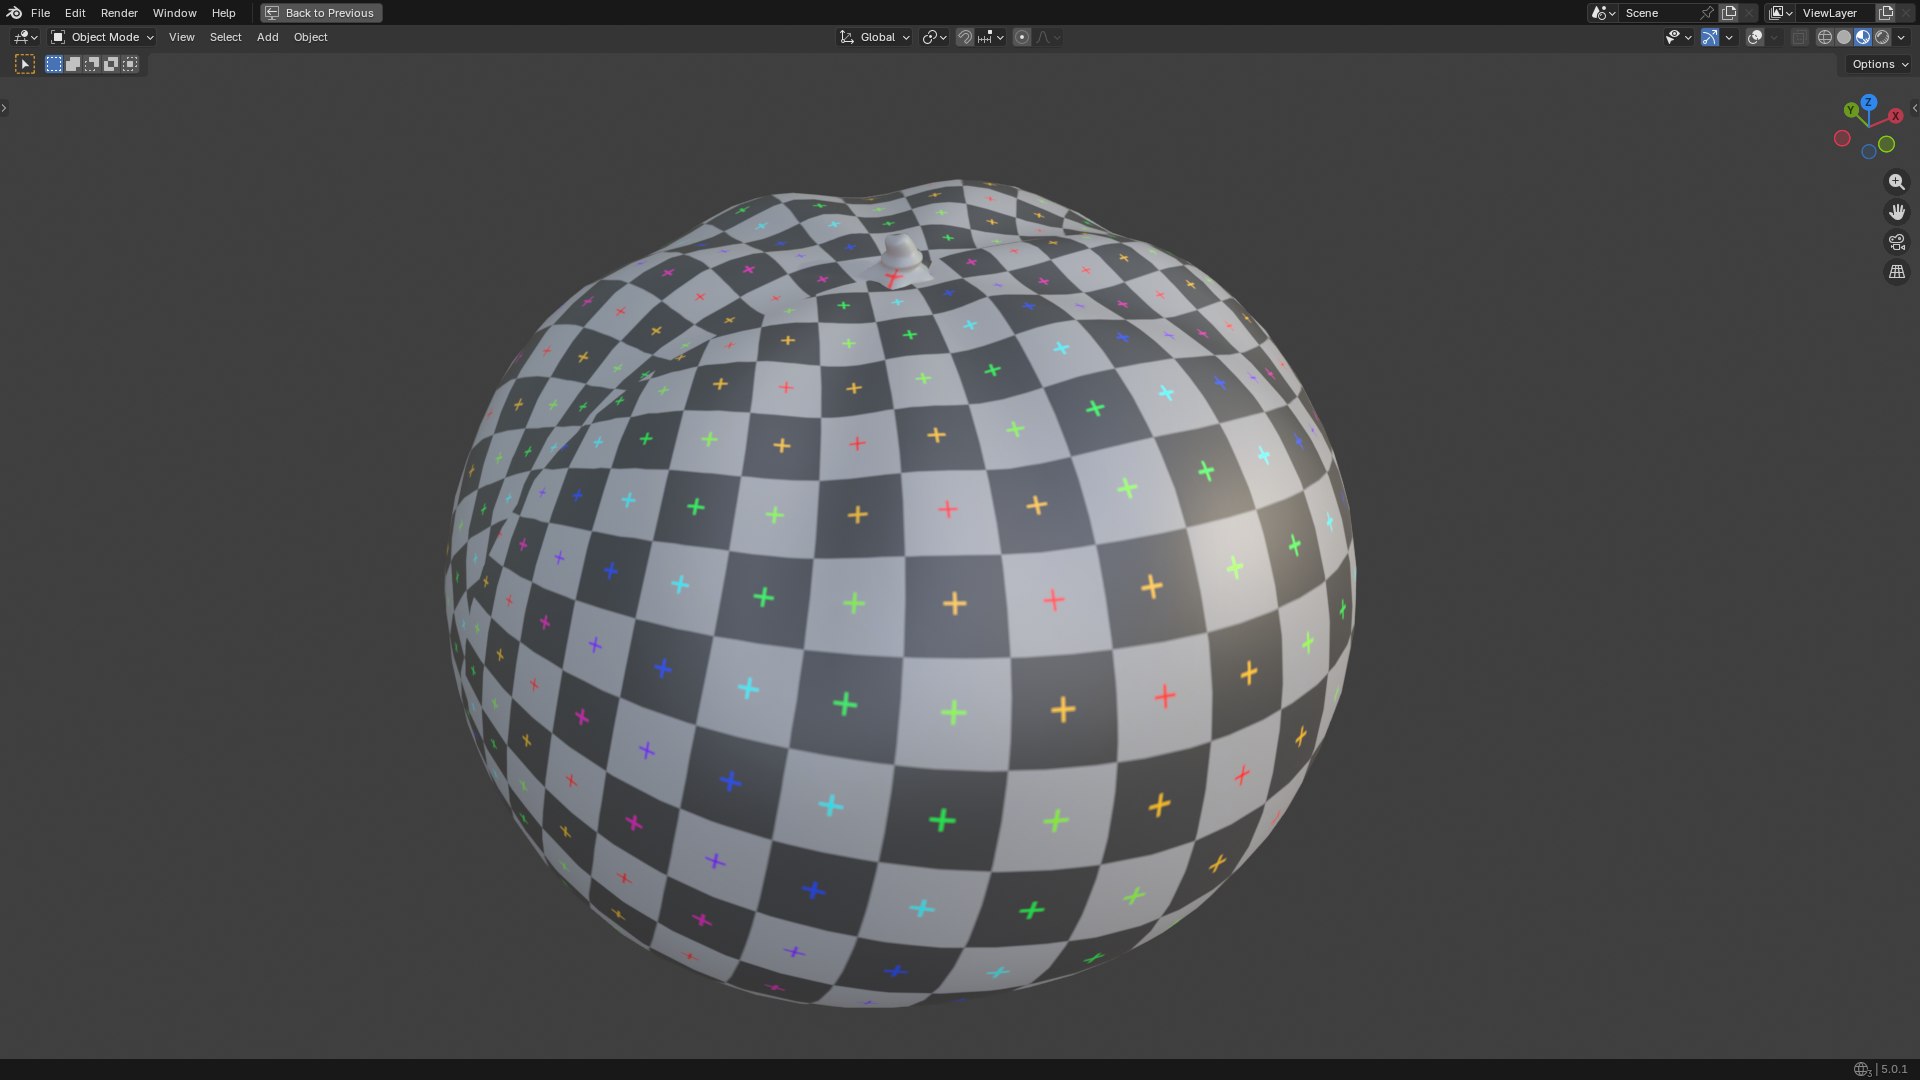Toggle show overlays button
Screen dimensions: 1920x1080
coord(1755,37)
